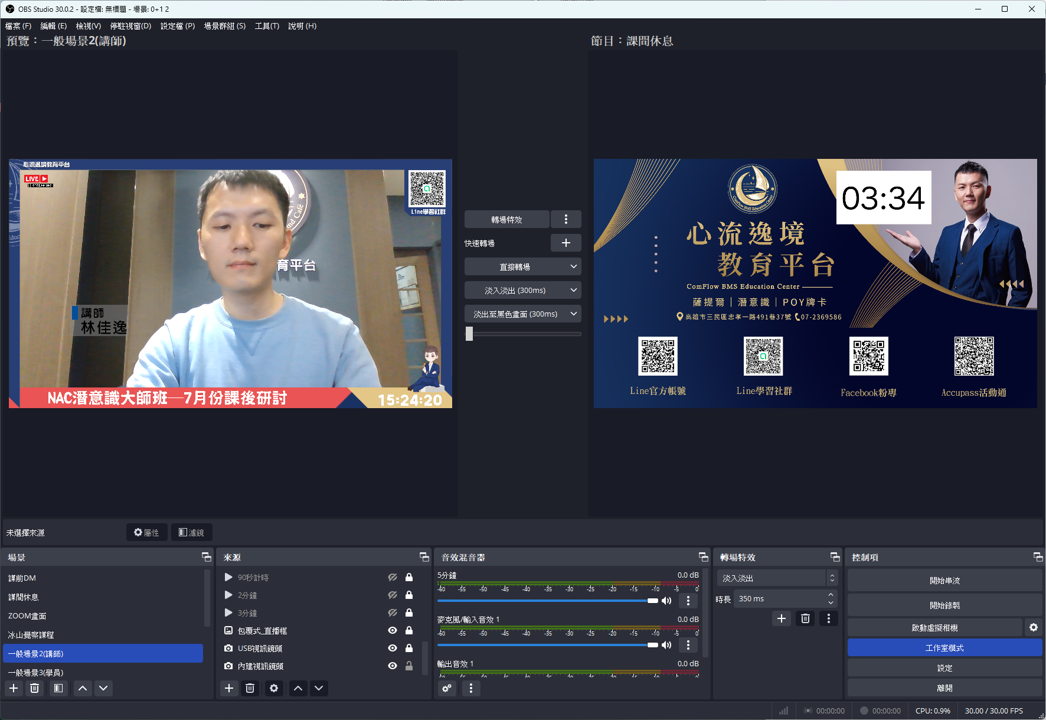1046x720 pixels.
Task: Adjust the 麥克風/輸入音效 1 volume slider
Action: coord(652,645)
